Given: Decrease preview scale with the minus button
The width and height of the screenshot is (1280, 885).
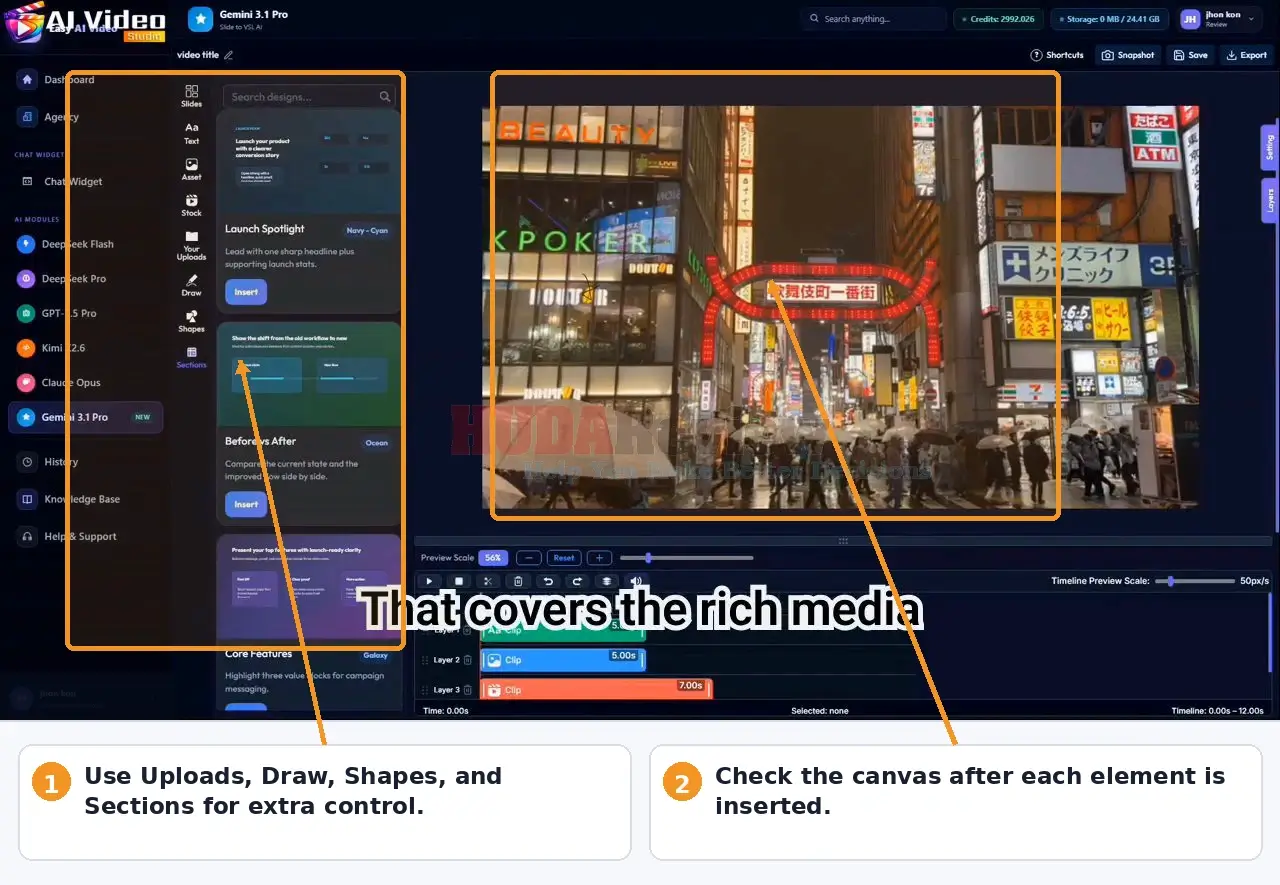Looking at the screenshot, I should (x=529, y=558).
